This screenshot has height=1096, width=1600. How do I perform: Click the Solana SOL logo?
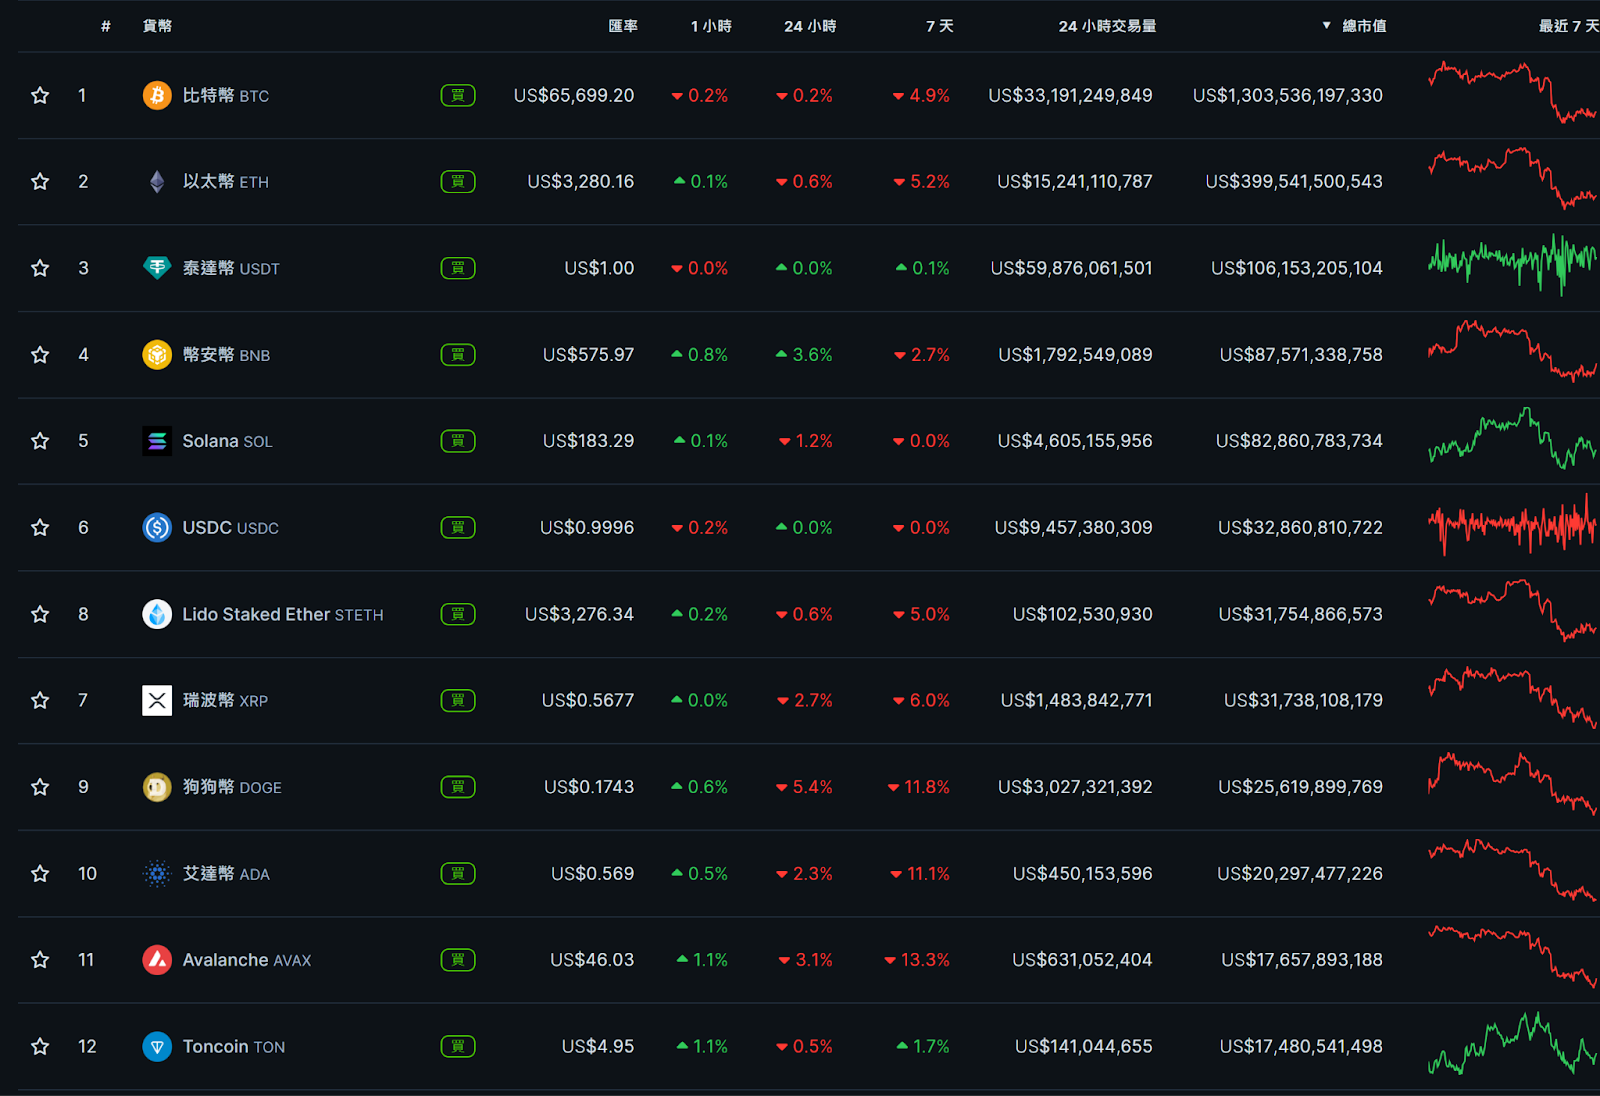(157, 441)
